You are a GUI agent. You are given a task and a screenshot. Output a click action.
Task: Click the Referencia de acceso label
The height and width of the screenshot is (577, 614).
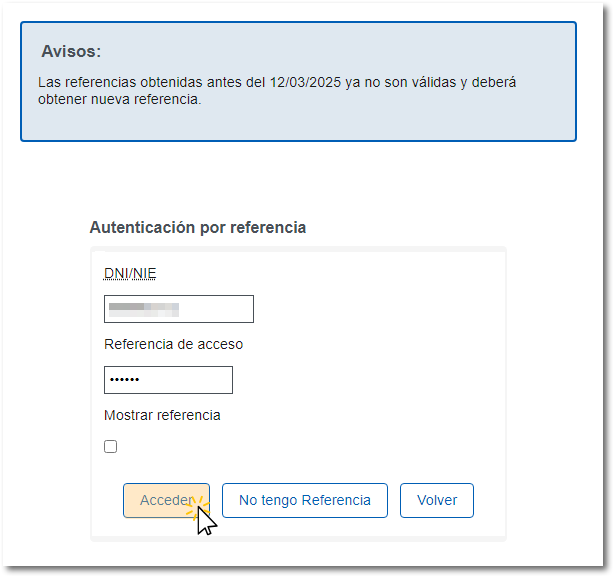173,344
